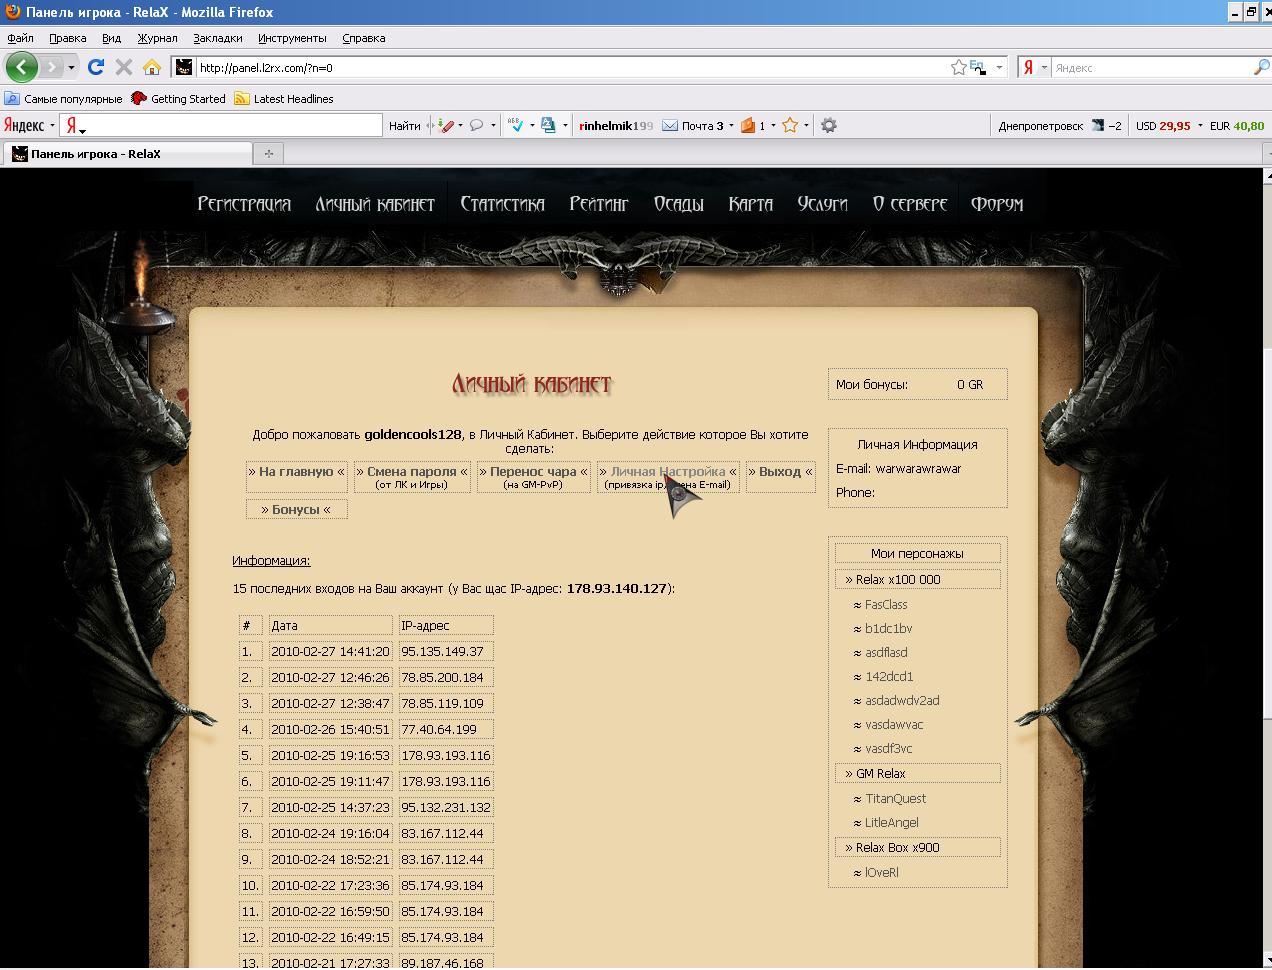Click the new tab plus button

coord(268,153)
